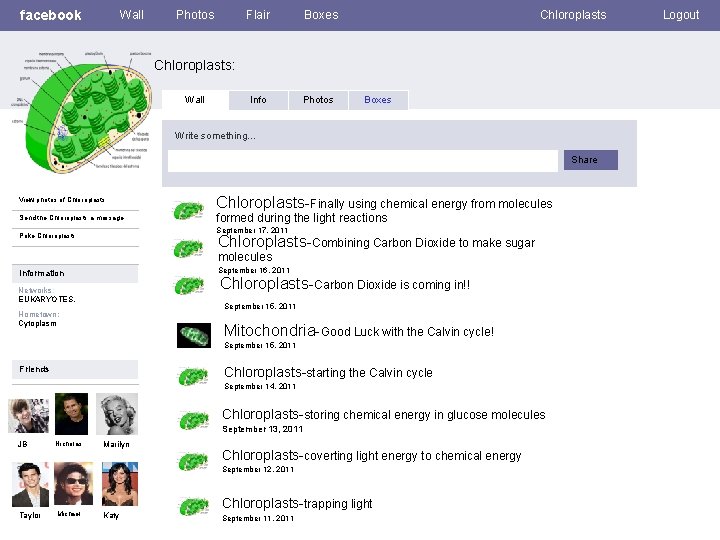Click chloroplast avatar on Combining Carbon Dioxide post
The width and height of the screenshot is (720, 540).
coord(188,249)
